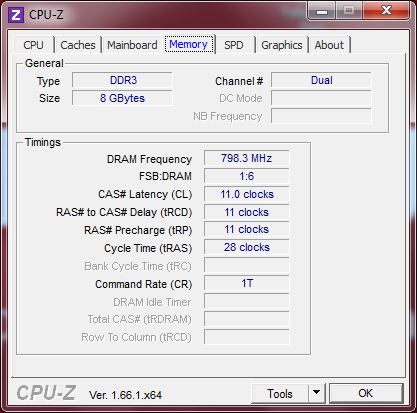
Task: Click the 8 GBytes Size field
Action: 122,98
